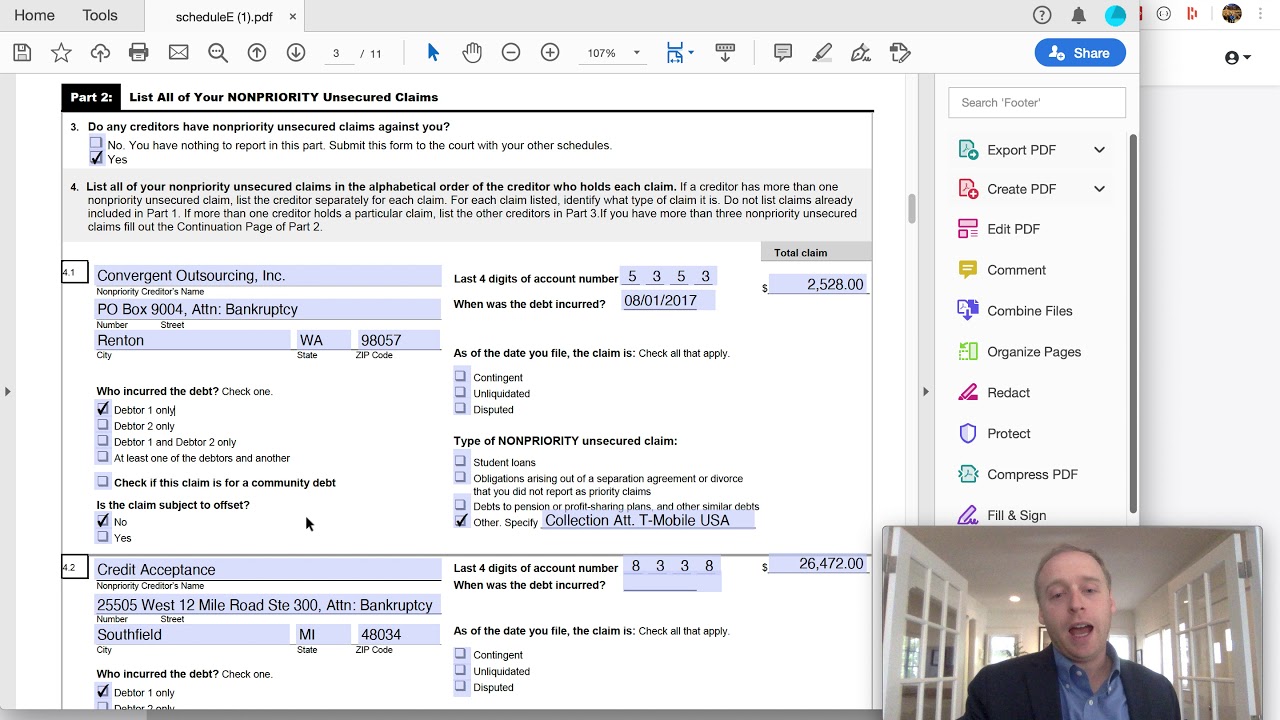
Task: Collapse the right tools pane arrow
Action: pos(925,391)
